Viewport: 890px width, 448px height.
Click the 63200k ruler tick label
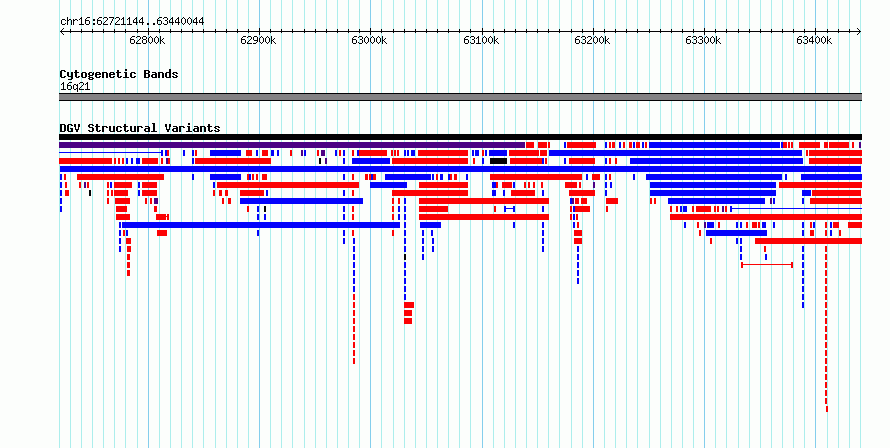pos(593,40)
